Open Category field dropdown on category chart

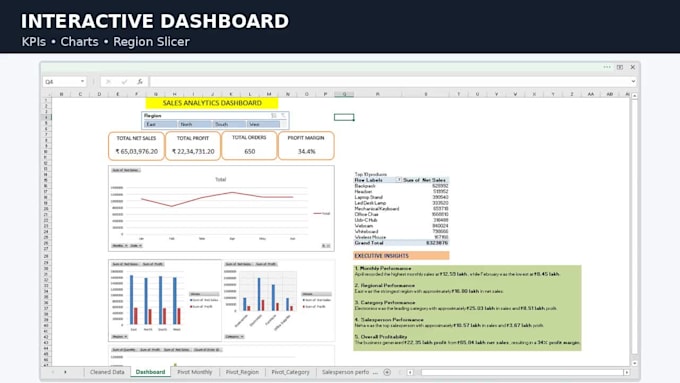click(x=235, y=337)
